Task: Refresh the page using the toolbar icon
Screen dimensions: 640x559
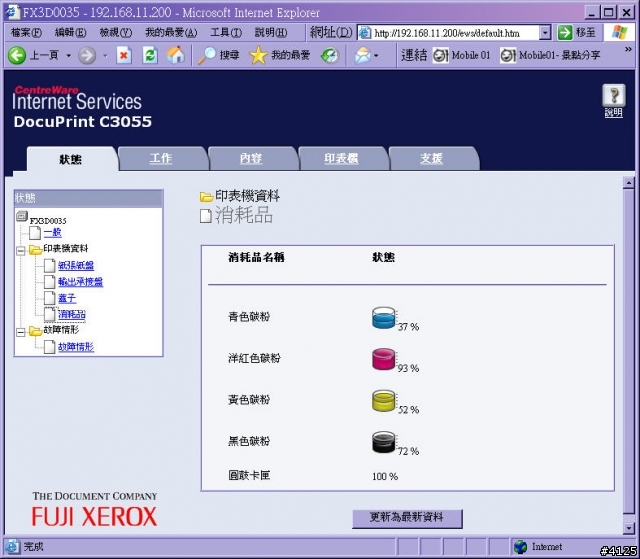Action: coord(150,55)
